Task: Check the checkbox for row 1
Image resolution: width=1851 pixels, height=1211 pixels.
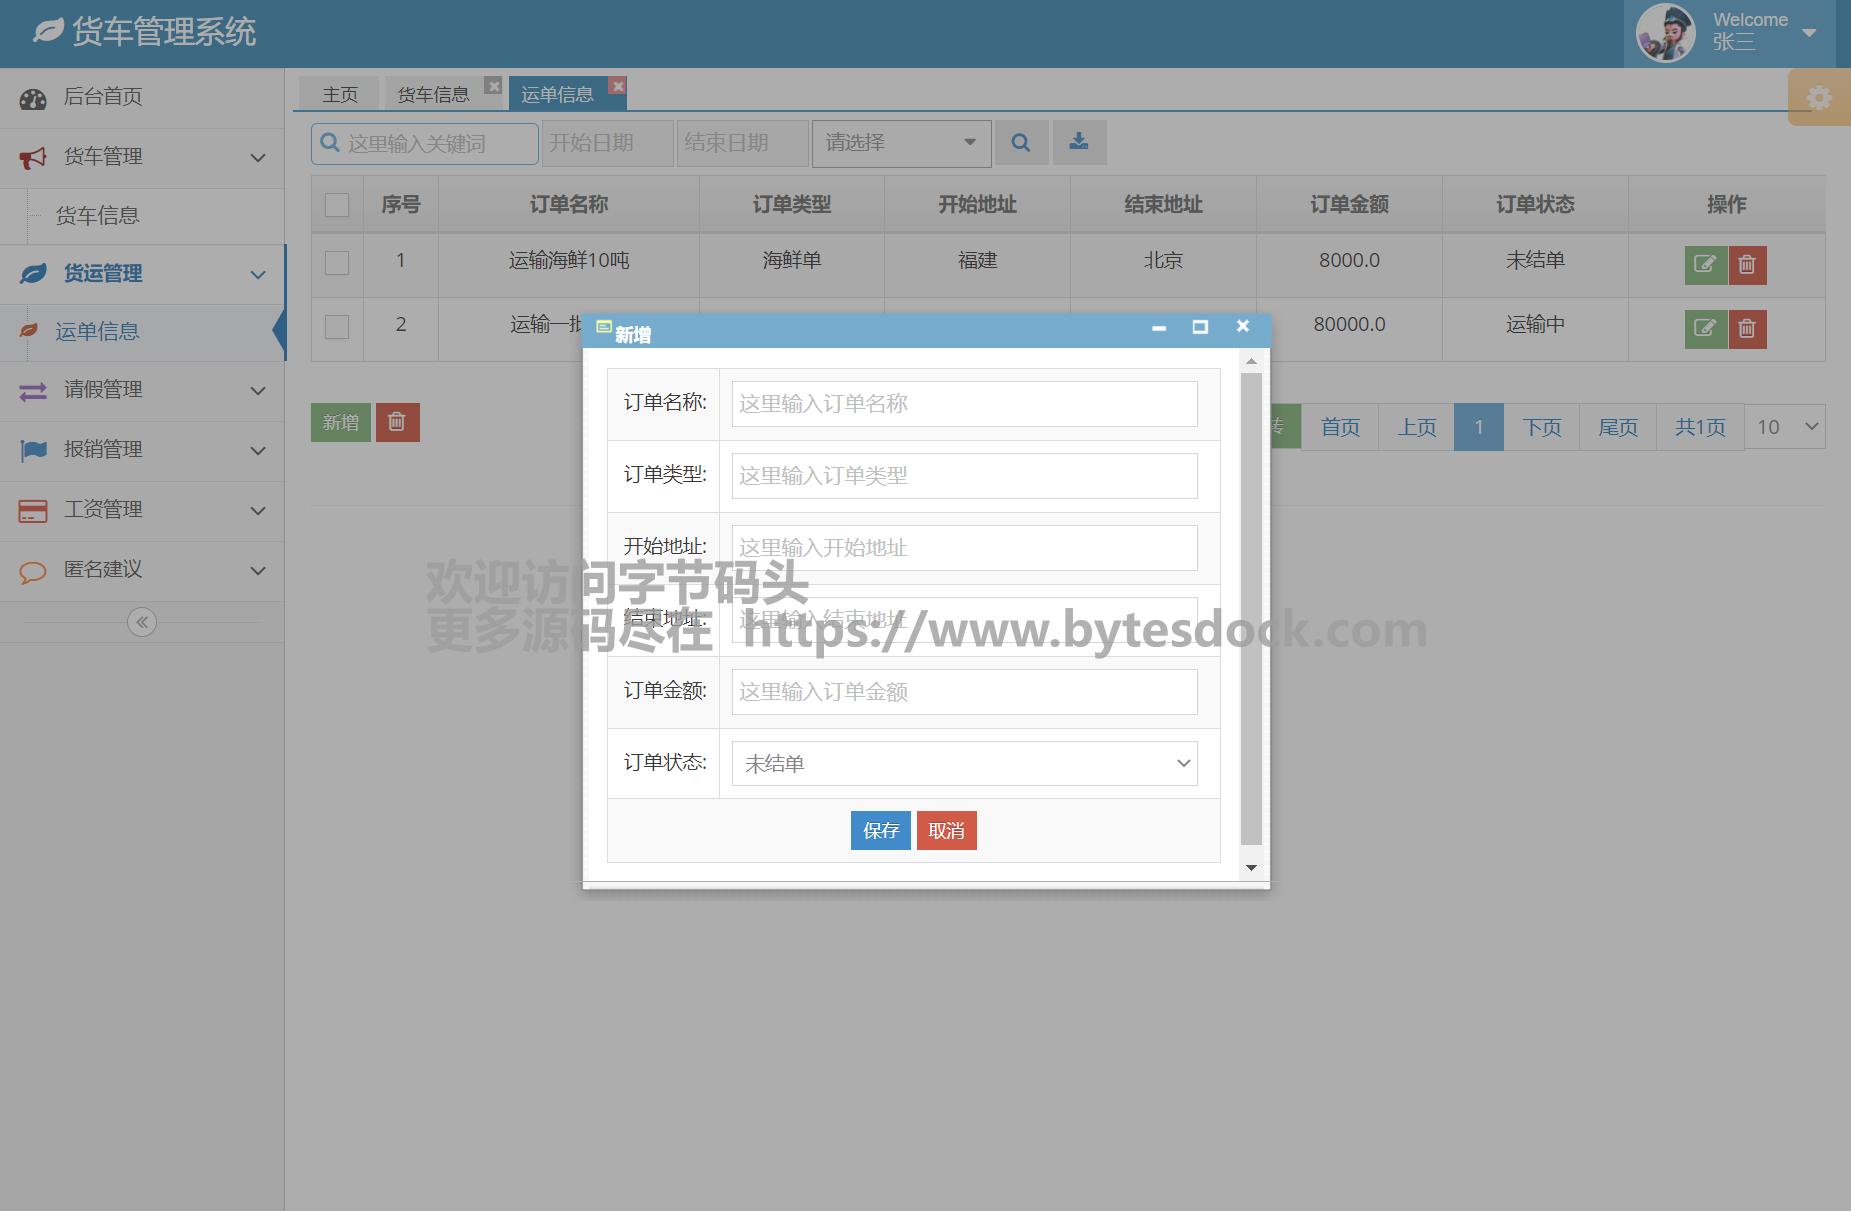Action: [337, 262]
